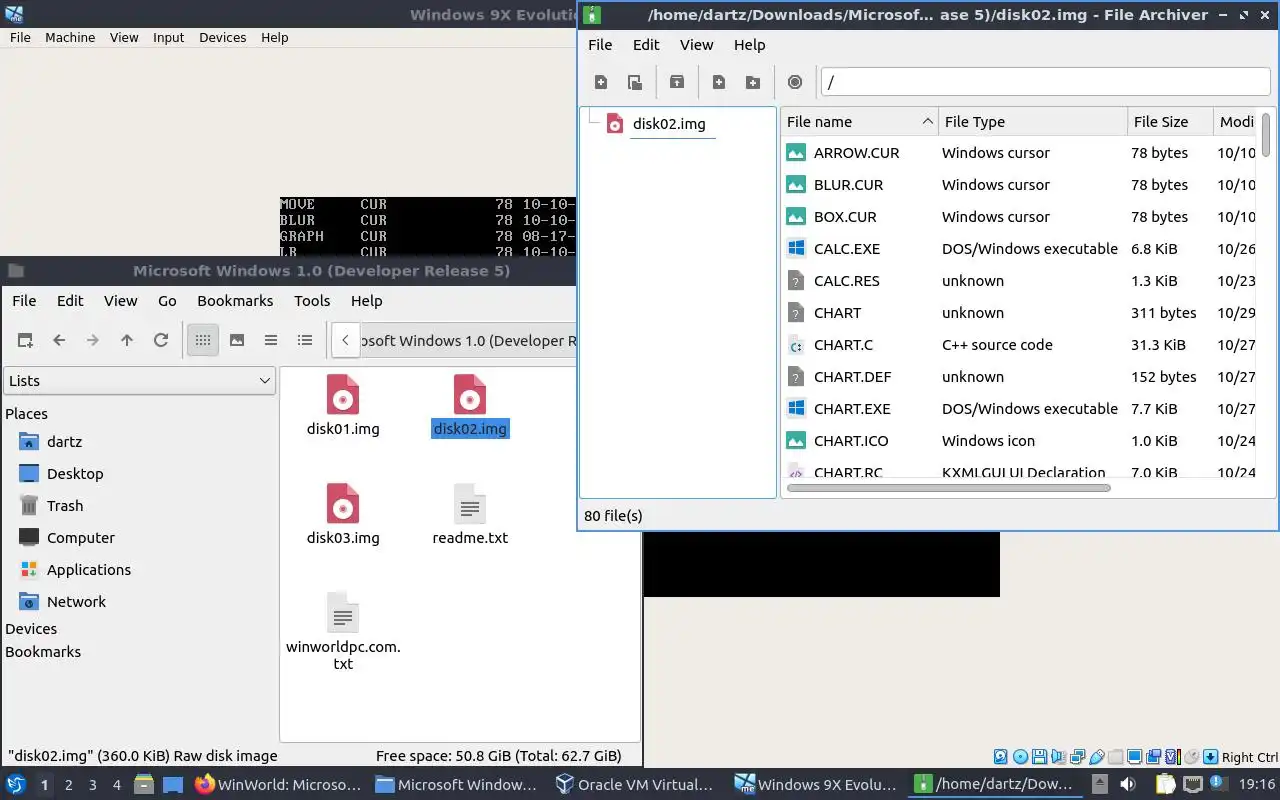Click the Add files icon in File Archiver
The width and height of the screenshot is (1280, 800).
719,82
